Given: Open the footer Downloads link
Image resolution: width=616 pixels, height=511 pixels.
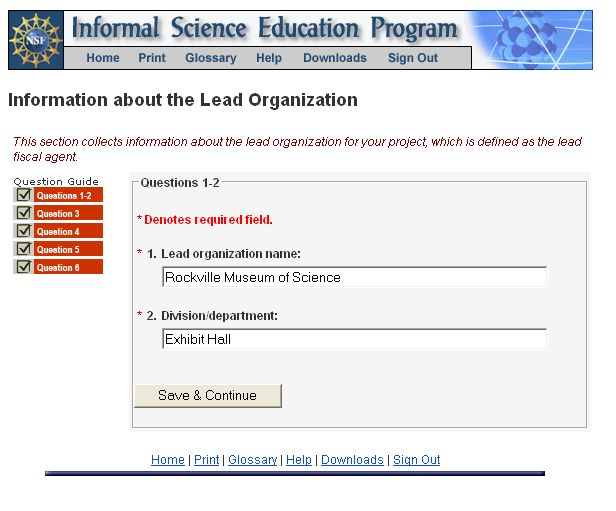Looking at the screenshot, I should pos(352,460).
